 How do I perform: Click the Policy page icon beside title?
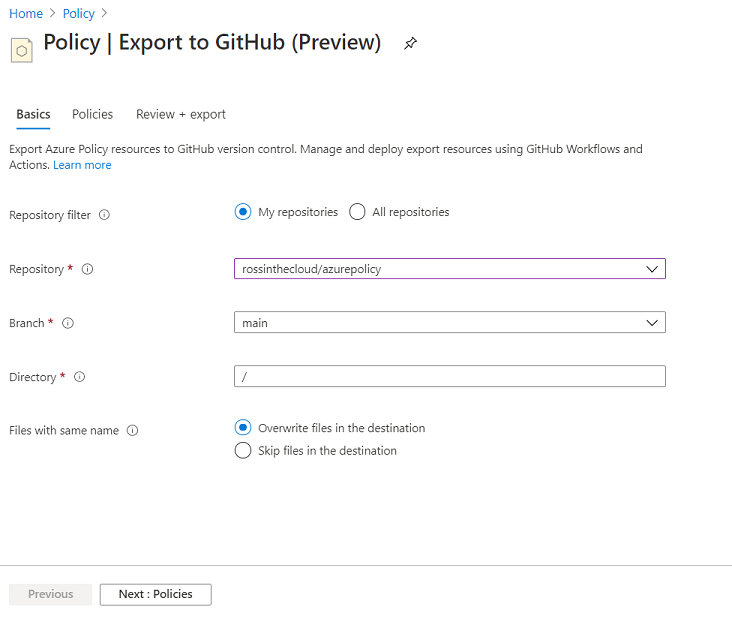21,50
